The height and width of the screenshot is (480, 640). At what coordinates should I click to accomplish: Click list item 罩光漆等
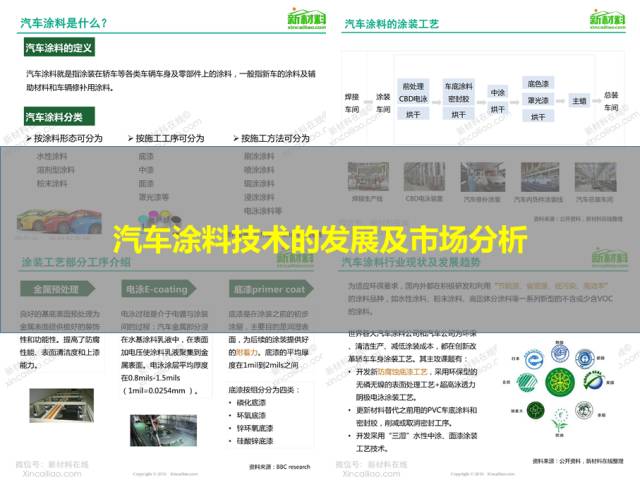point(154,197)
